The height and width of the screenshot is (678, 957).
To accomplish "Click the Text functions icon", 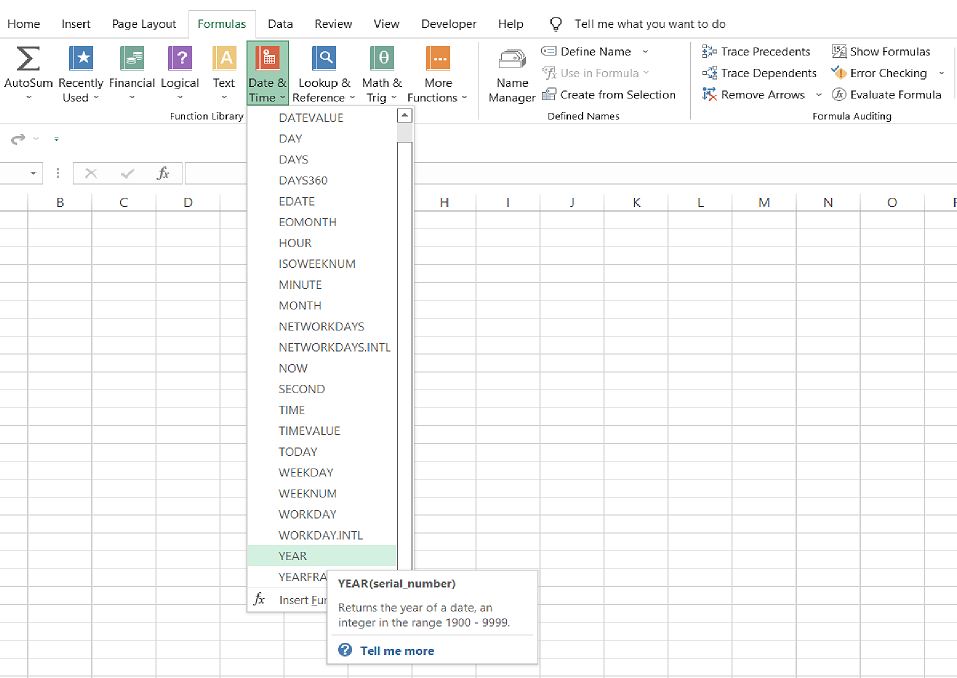I will [224, 59].
